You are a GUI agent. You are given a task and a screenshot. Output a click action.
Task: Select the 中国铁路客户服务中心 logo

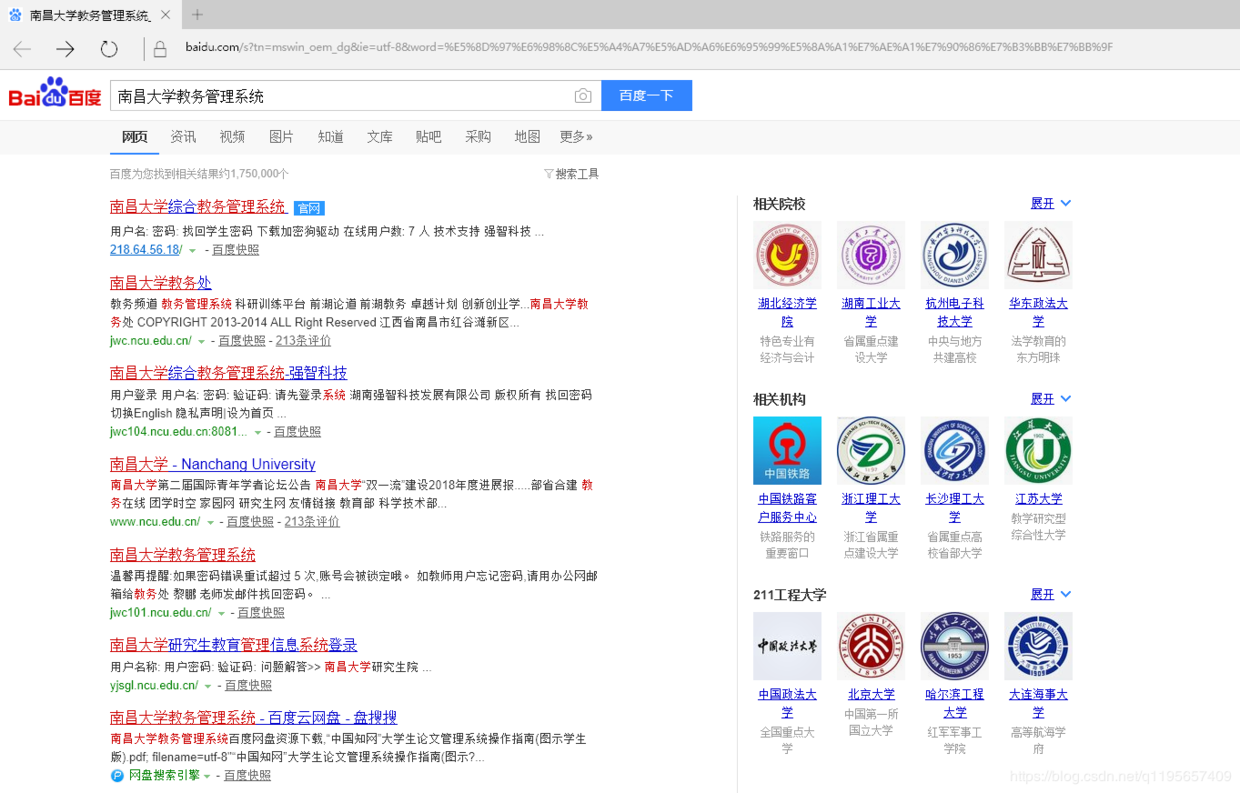[786, 450]
